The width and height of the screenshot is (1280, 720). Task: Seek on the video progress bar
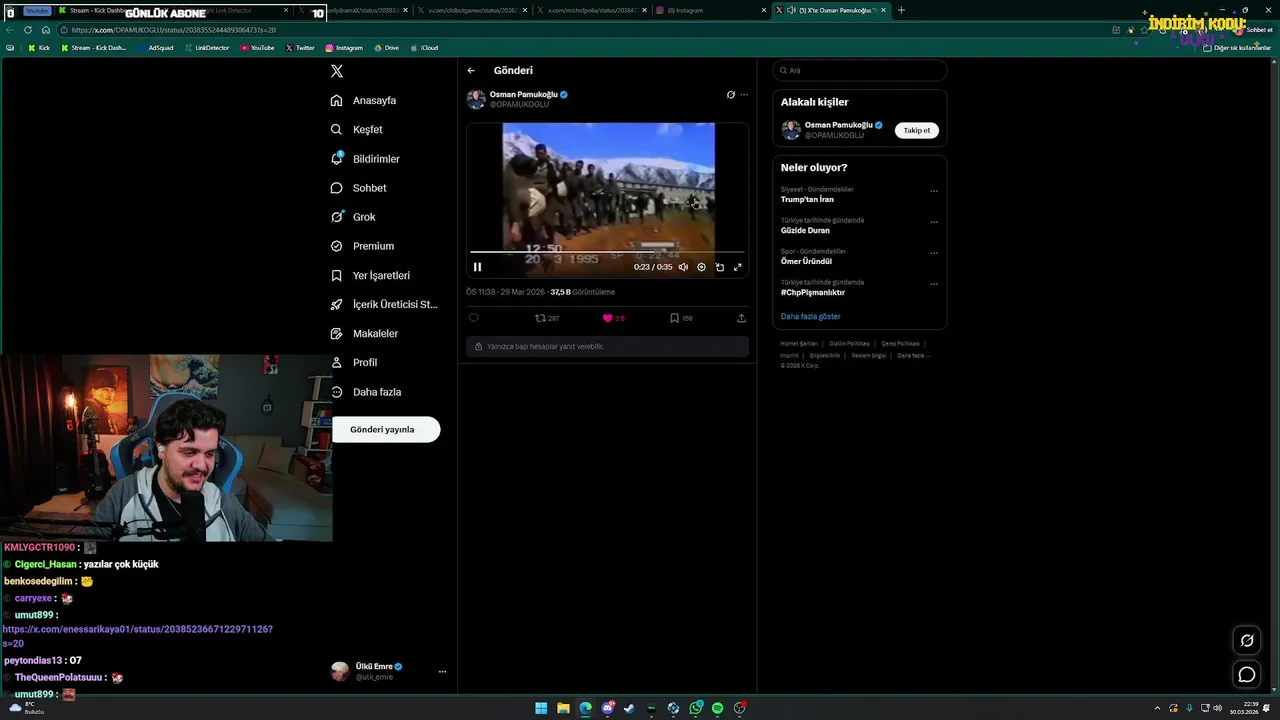[607, 252]
